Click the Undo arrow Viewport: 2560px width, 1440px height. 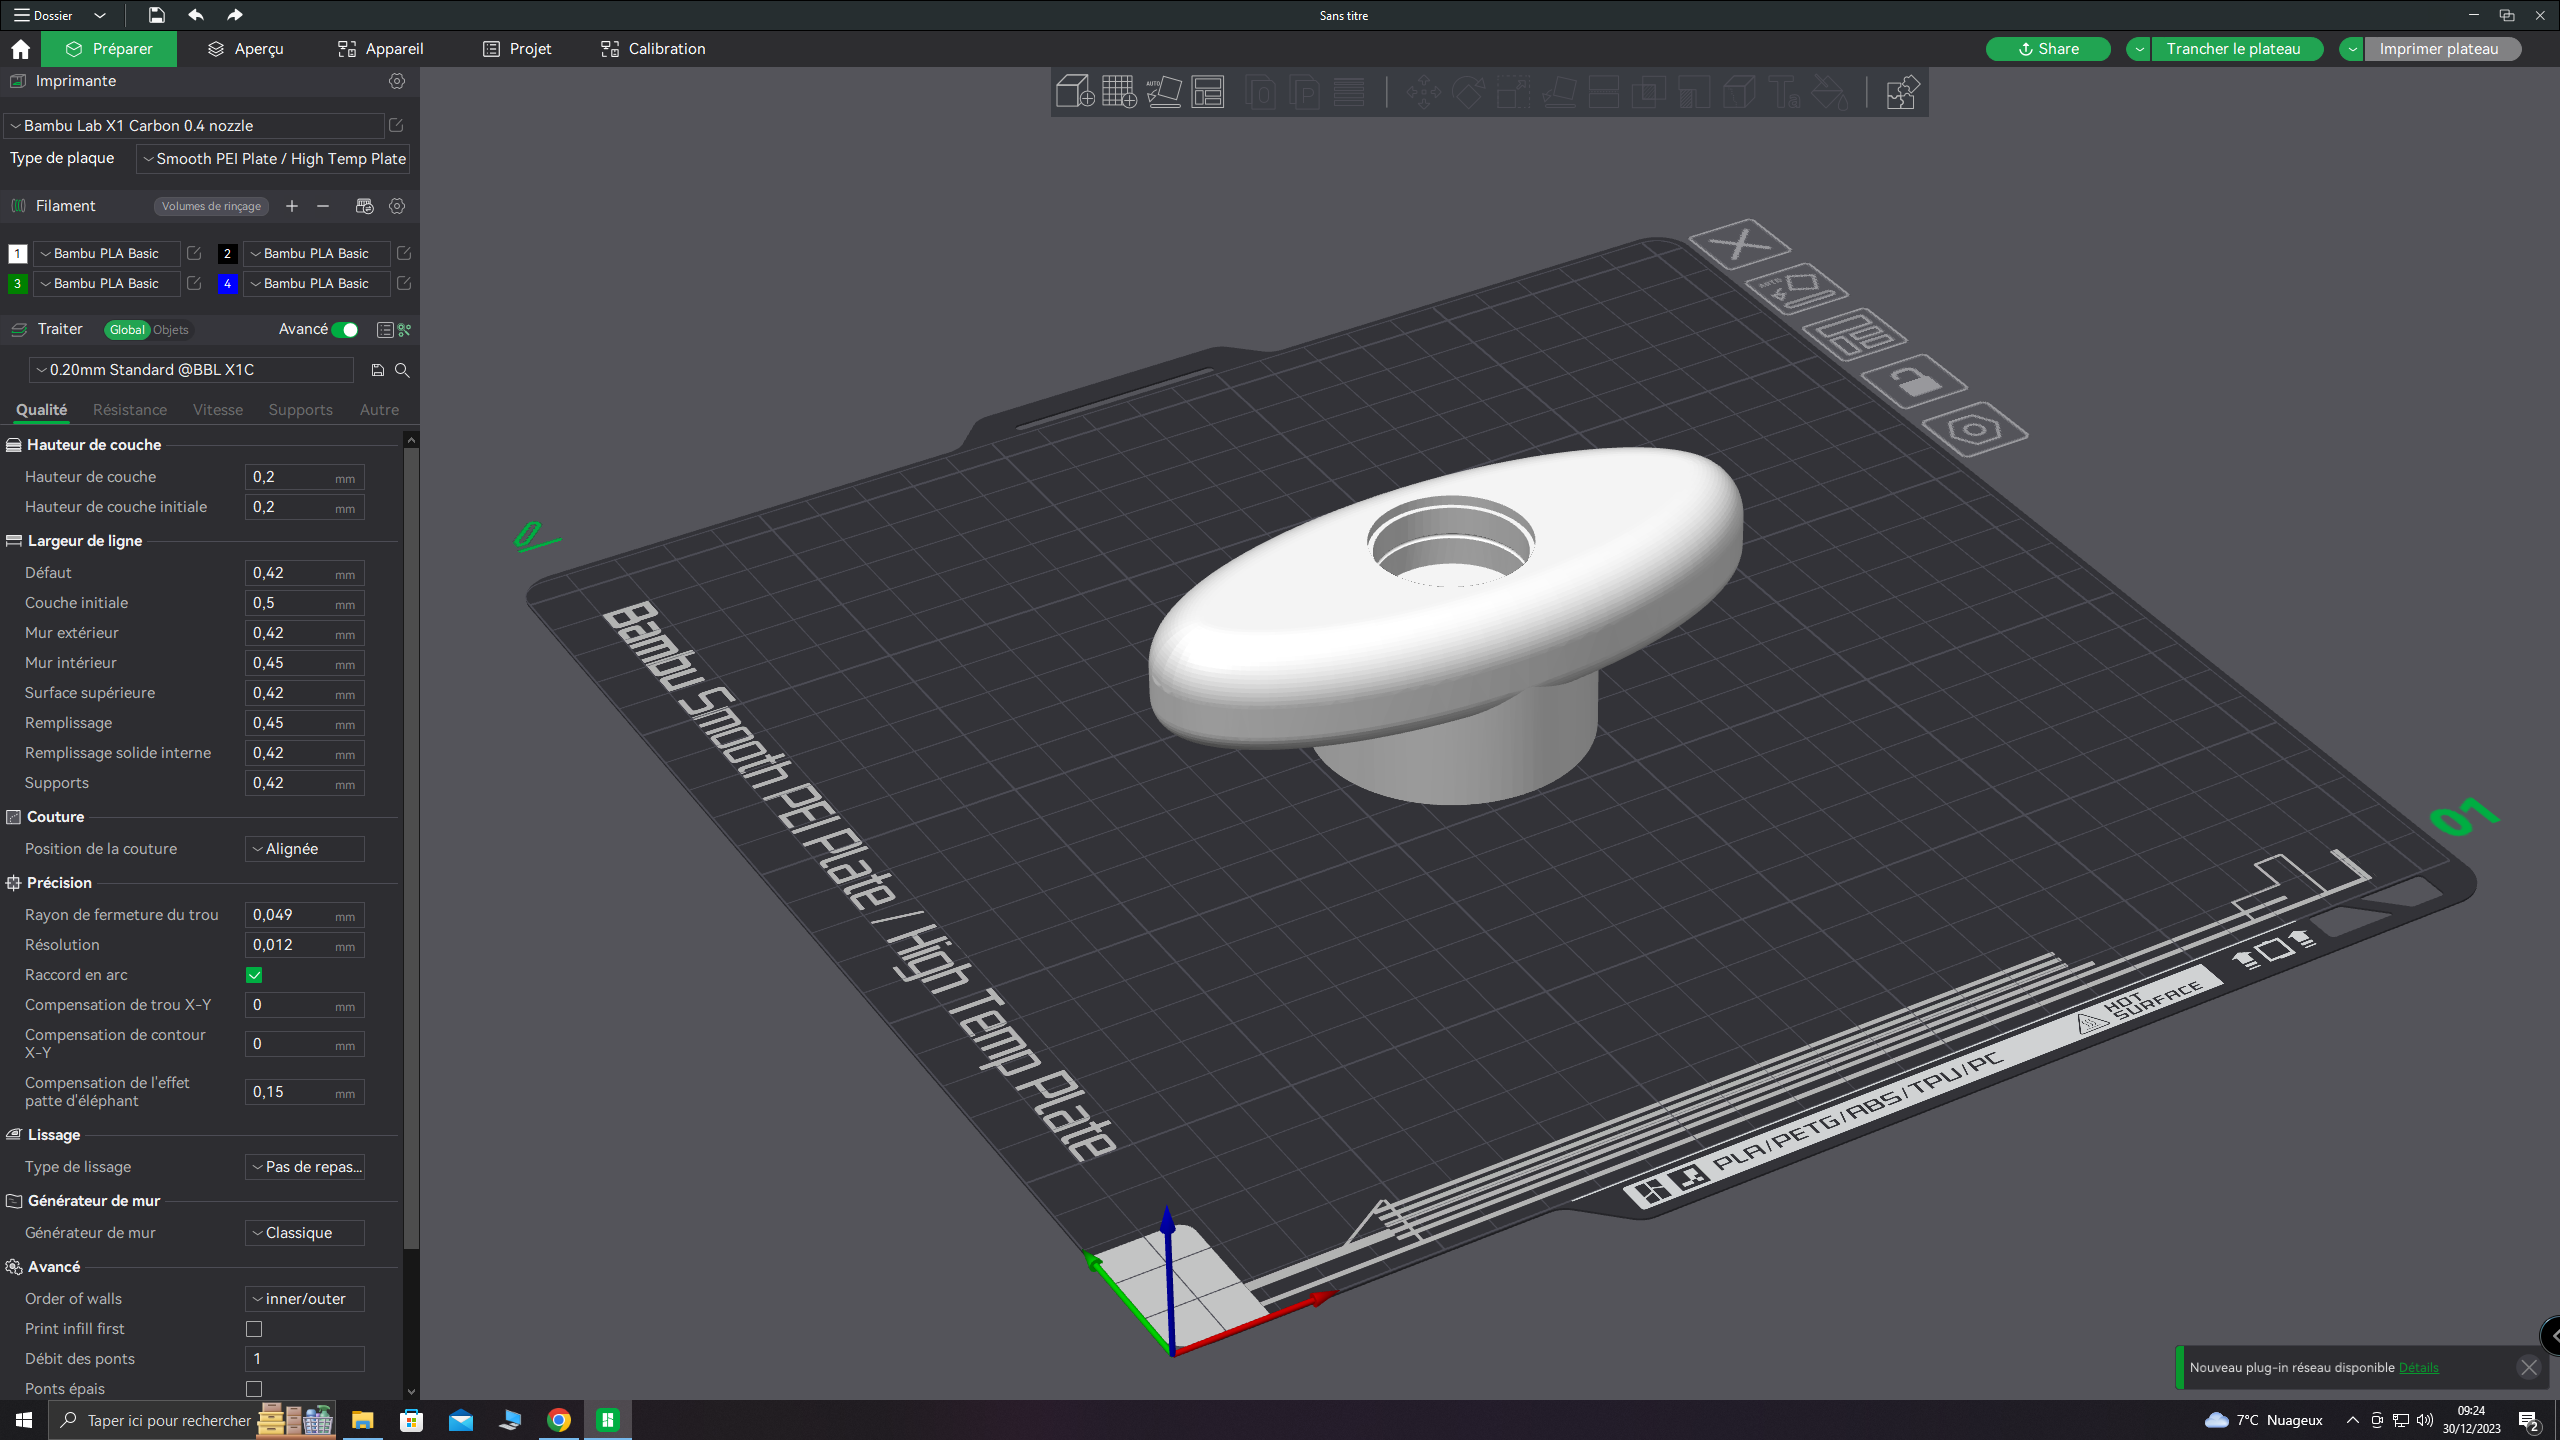tap(196, 15)
